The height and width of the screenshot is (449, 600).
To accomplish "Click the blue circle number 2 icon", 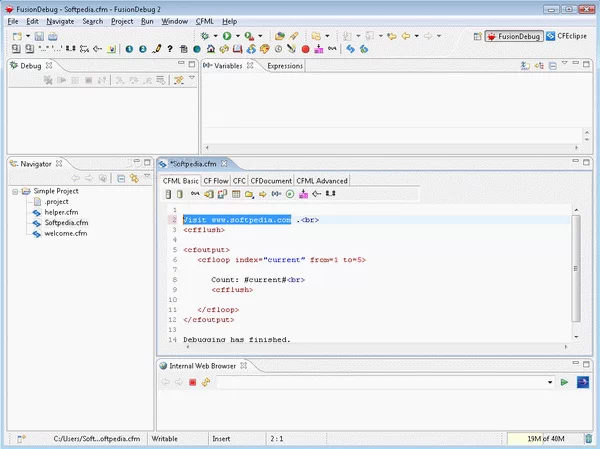I will click(x=143, y=49).
